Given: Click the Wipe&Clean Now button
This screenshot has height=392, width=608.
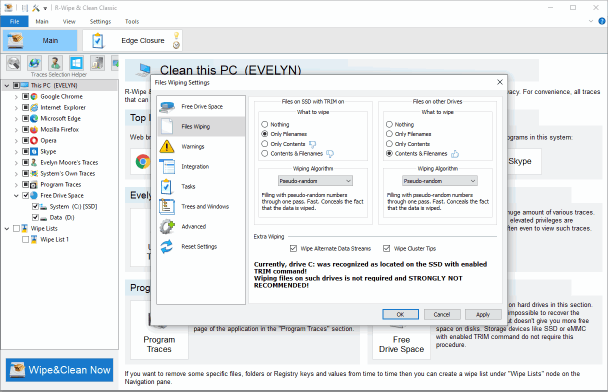Looking at the screenshot, I should [x=59, y=370].
